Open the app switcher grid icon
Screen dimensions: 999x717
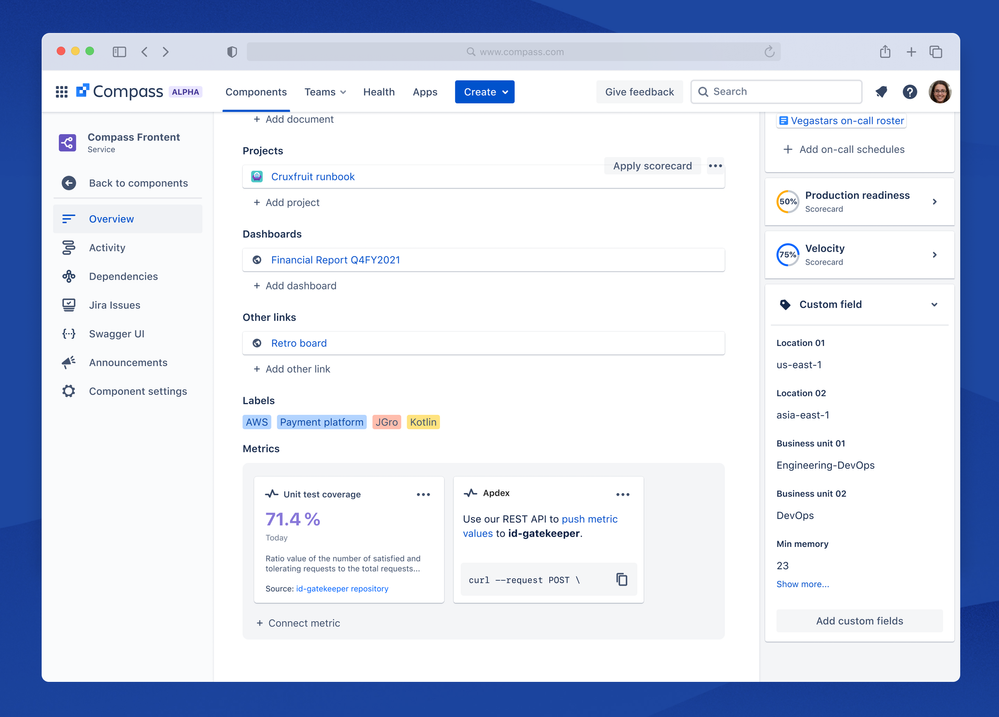[62, 92]
